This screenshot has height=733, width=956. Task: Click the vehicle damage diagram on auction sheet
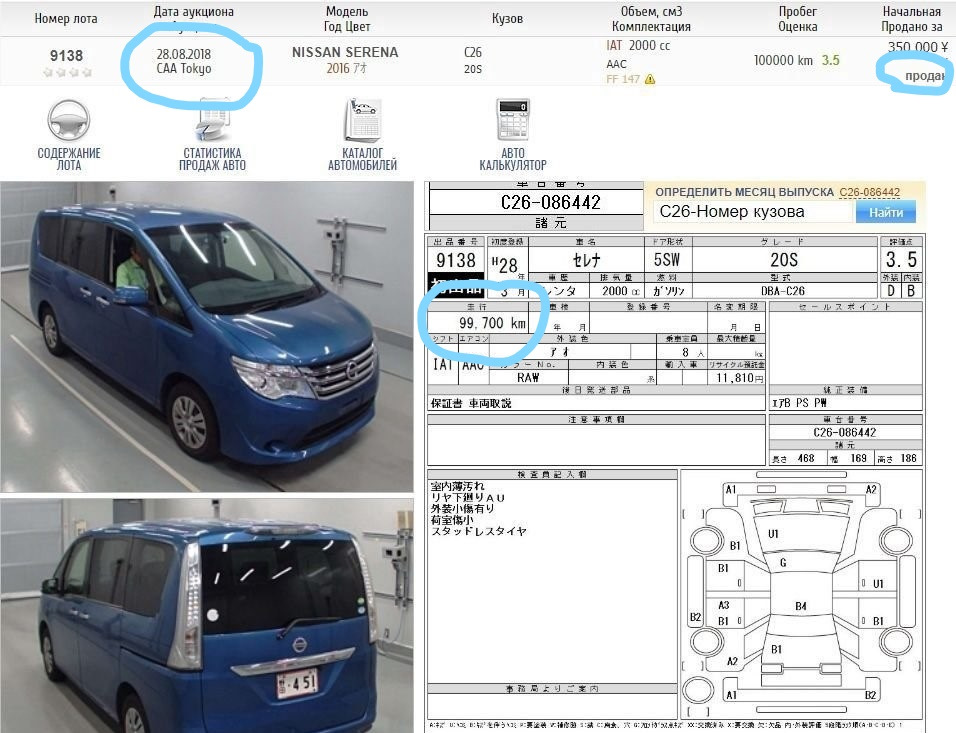click(801, 595)
